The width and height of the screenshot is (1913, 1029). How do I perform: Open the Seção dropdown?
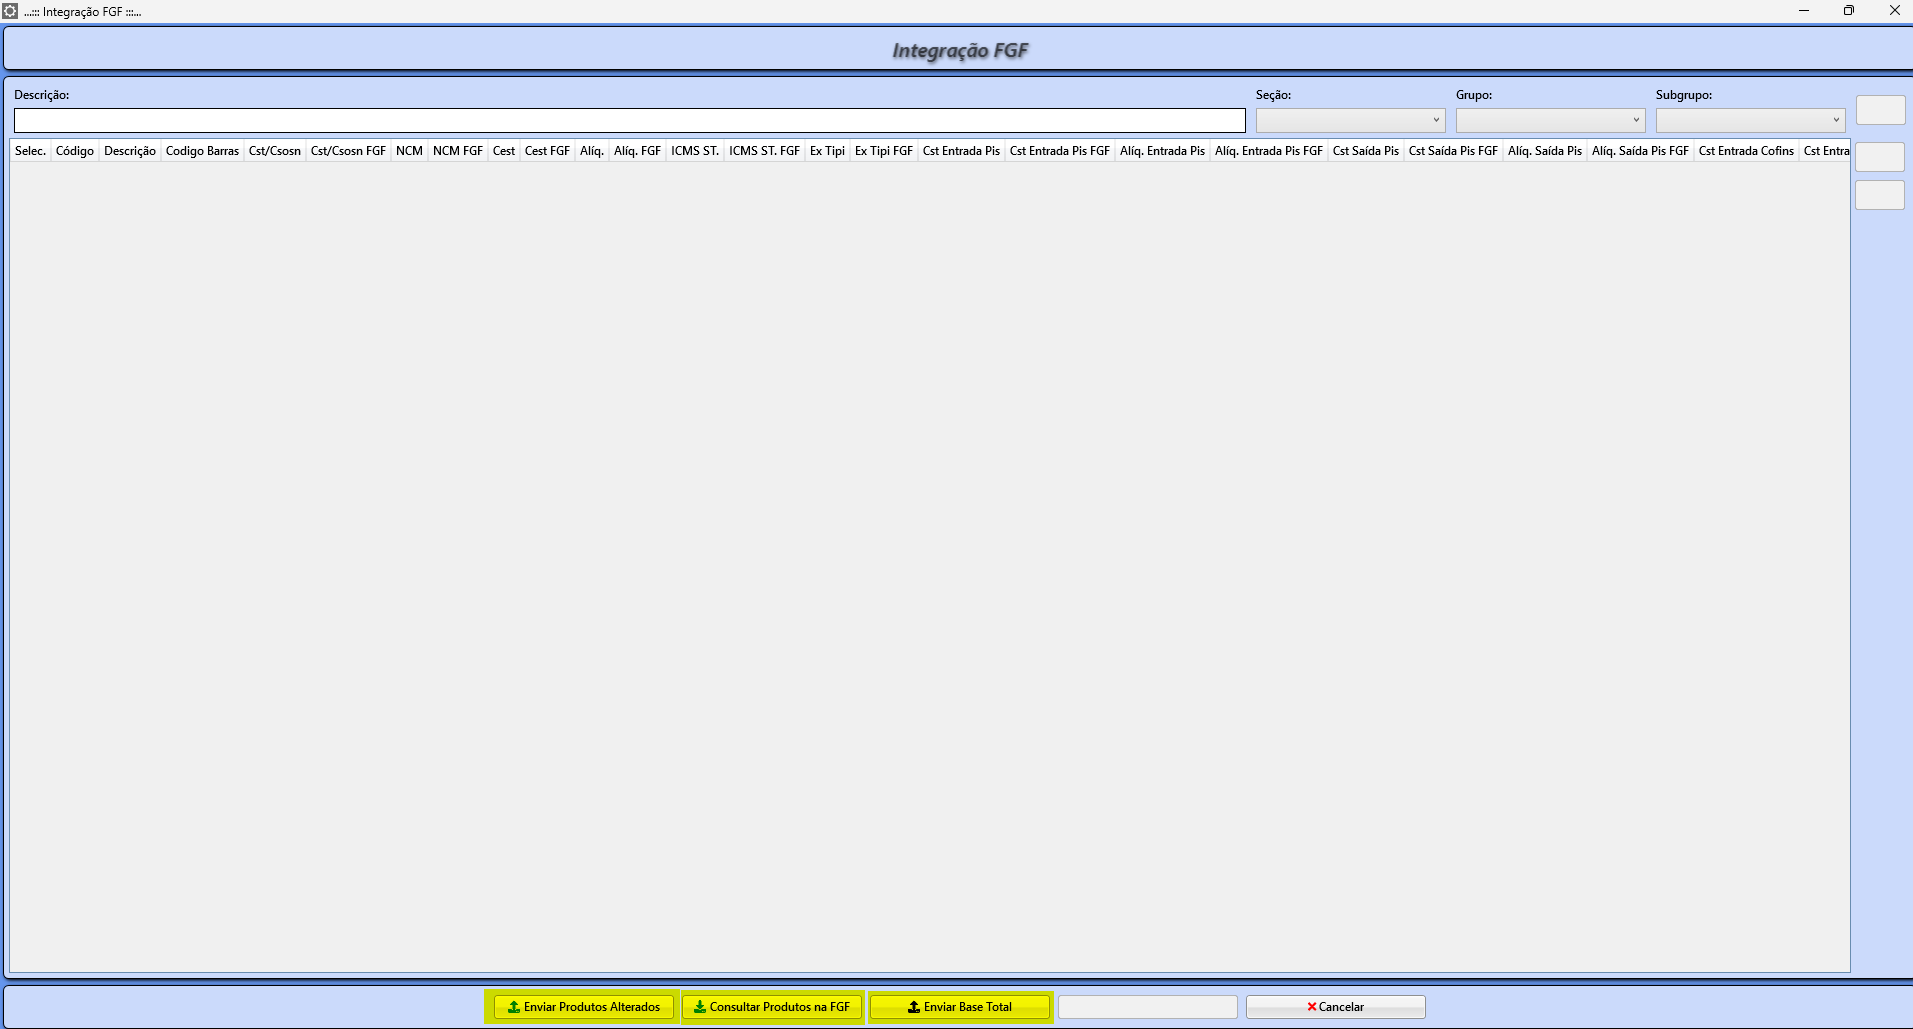click(1350, 120)
